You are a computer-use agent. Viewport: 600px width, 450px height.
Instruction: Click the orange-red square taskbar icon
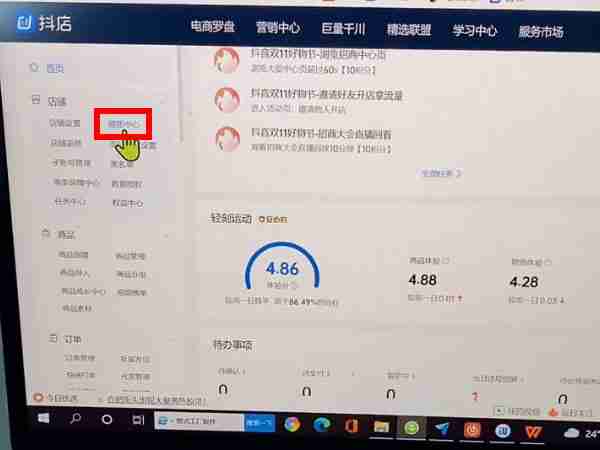coord(472,430)
